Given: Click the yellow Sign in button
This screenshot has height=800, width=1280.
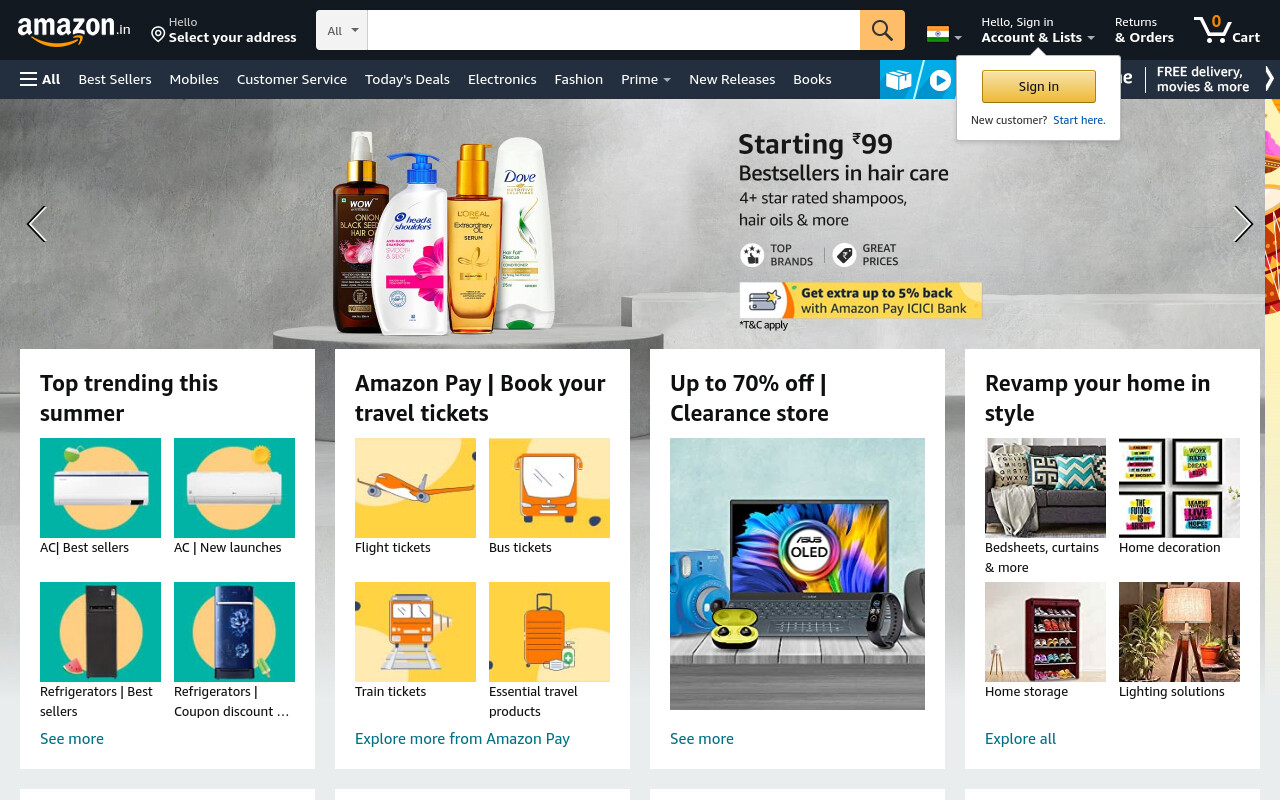Looking at the screenshot, I should tap(1039, 86).
